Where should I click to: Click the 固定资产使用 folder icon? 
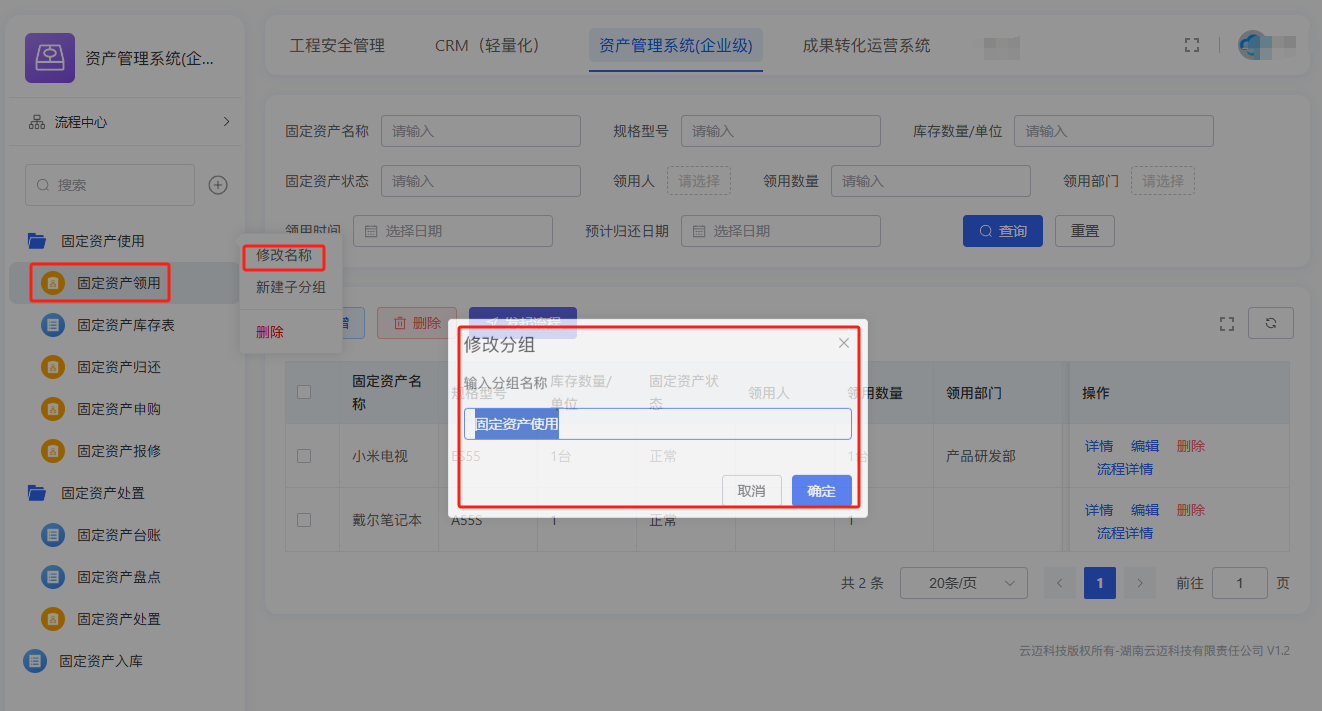[x=37, y=241]
